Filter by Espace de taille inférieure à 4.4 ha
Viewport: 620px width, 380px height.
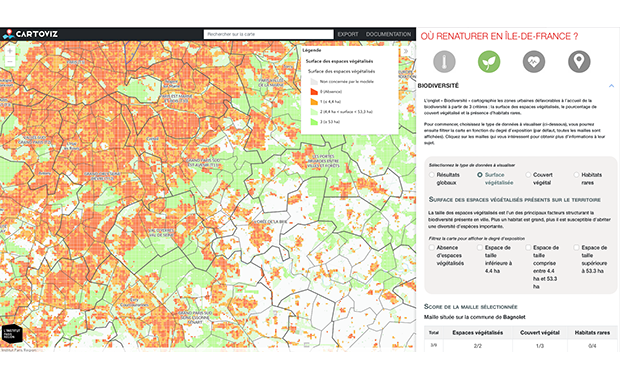tap(480, 248)
